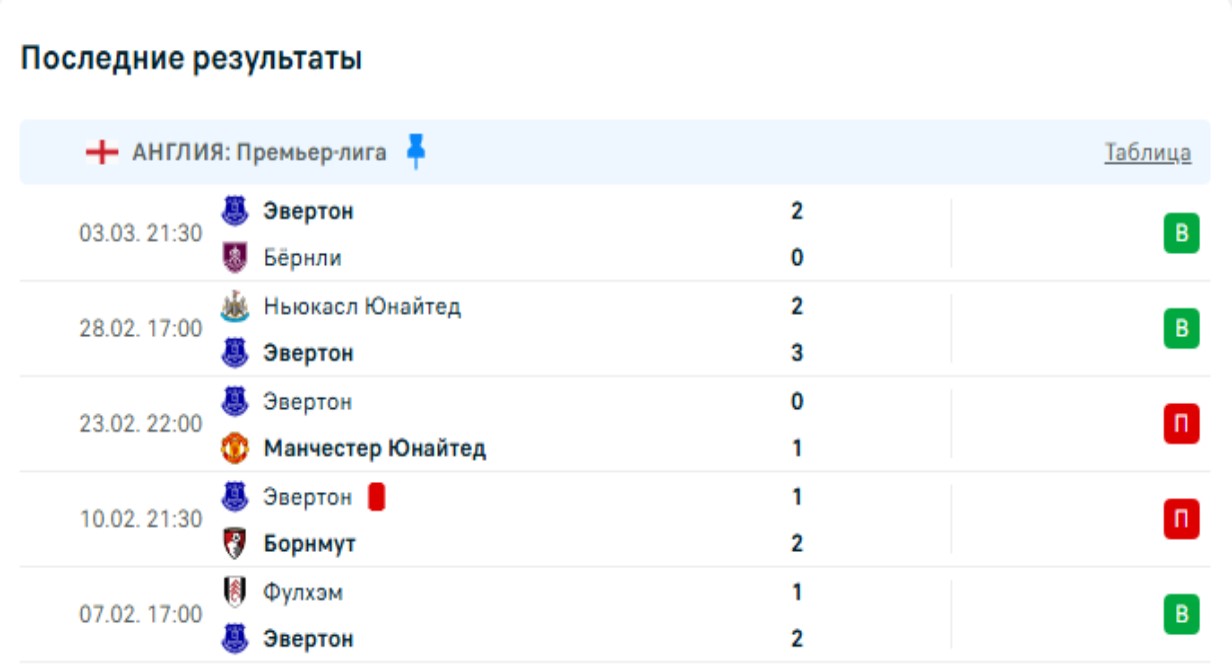Select the Борнмут team name
Viewport: 1232px width, 667px height.
[310, 544]
